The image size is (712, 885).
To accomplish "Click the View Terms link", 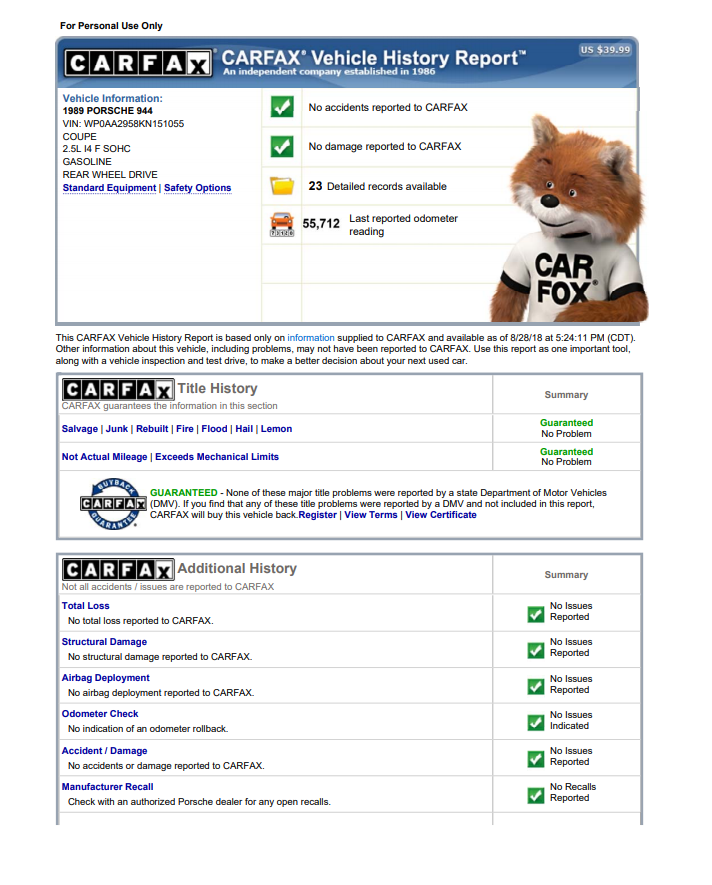I will click(371, 515).
